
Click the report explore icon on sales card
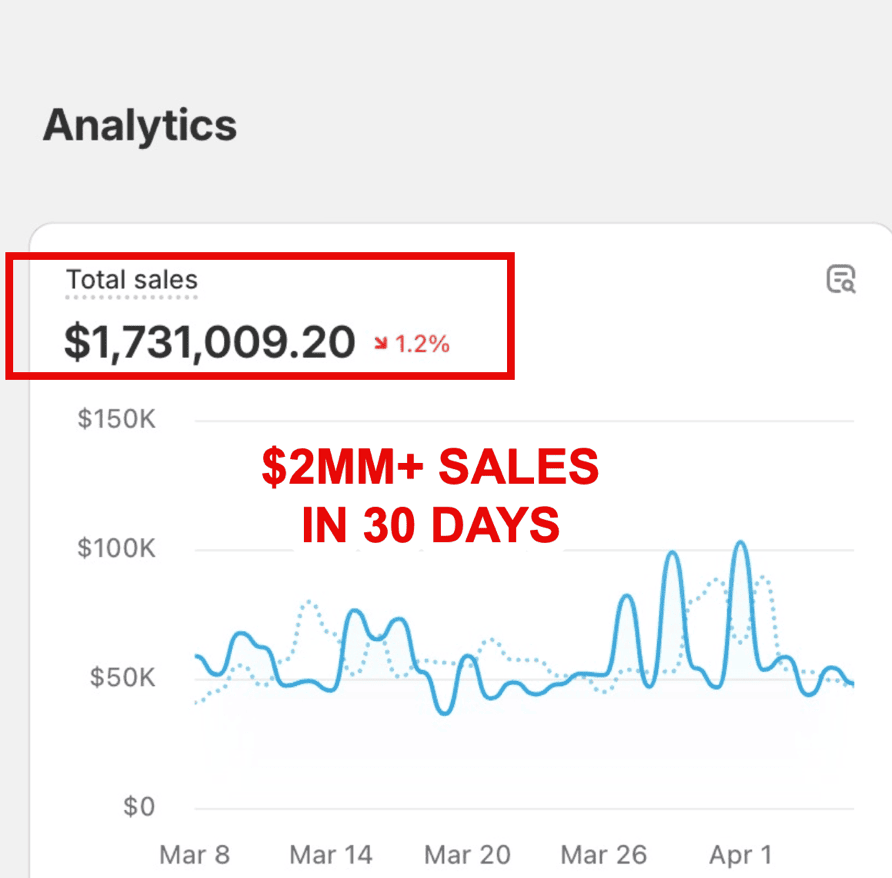tap(841, 279)
